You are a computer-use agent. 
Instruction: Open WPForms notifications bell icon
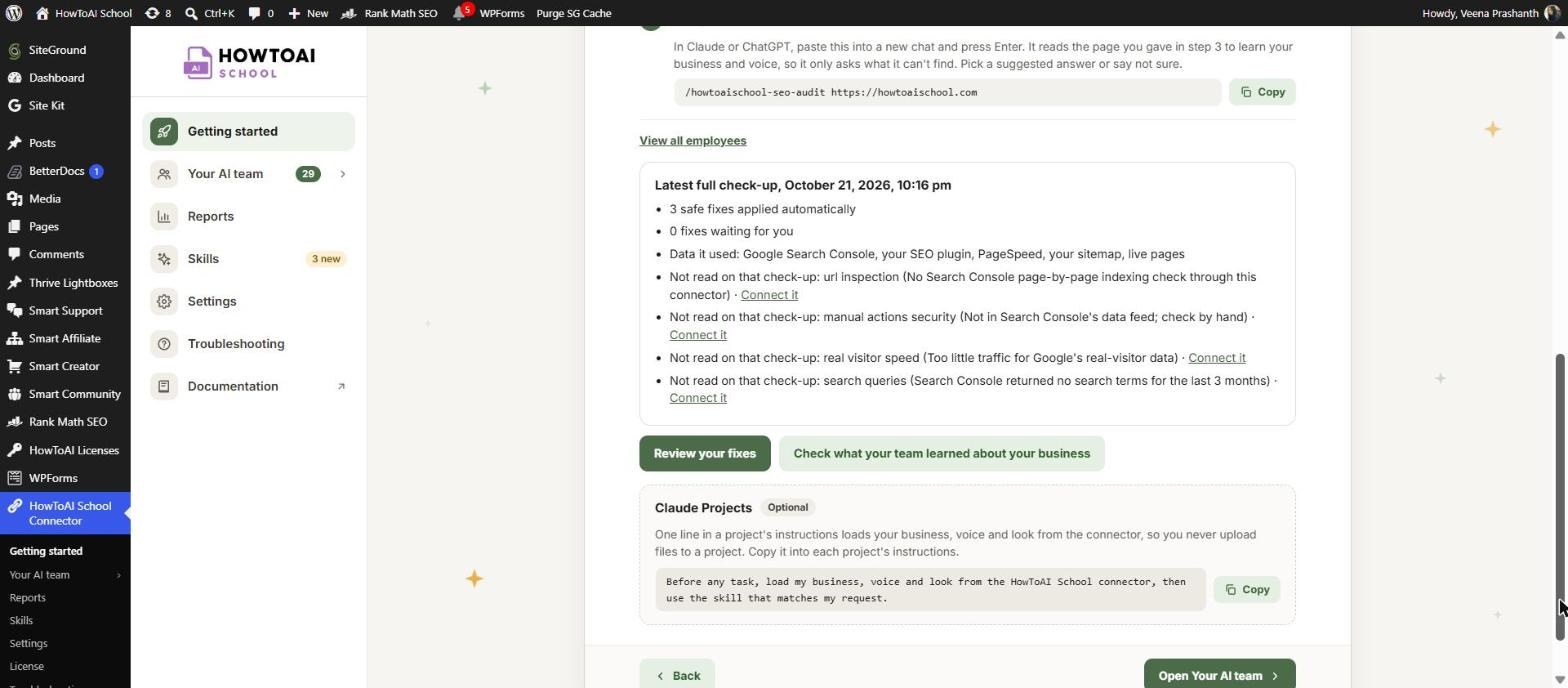pyautogui.click(x=459, y=13)
